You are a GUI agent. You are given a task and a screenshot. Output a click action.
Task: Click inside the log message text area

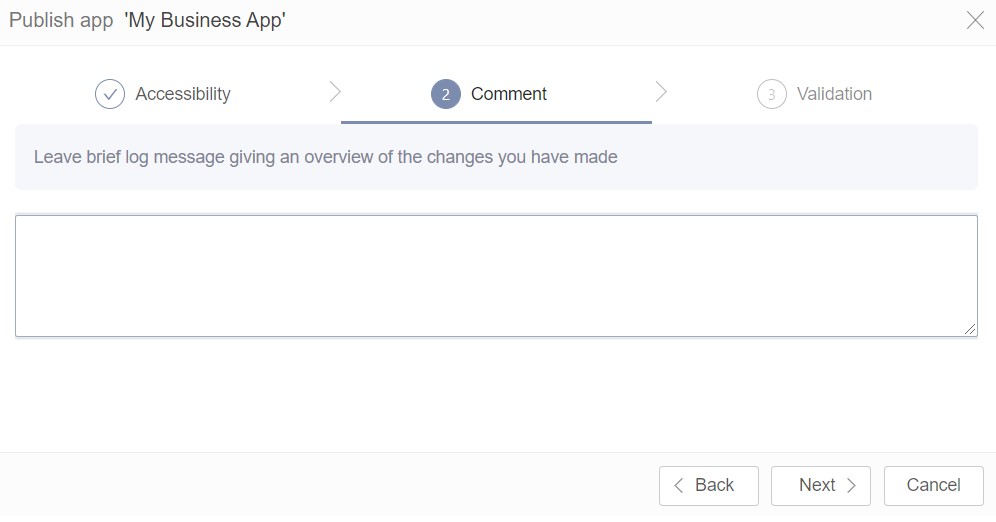(x=496, y=275)
